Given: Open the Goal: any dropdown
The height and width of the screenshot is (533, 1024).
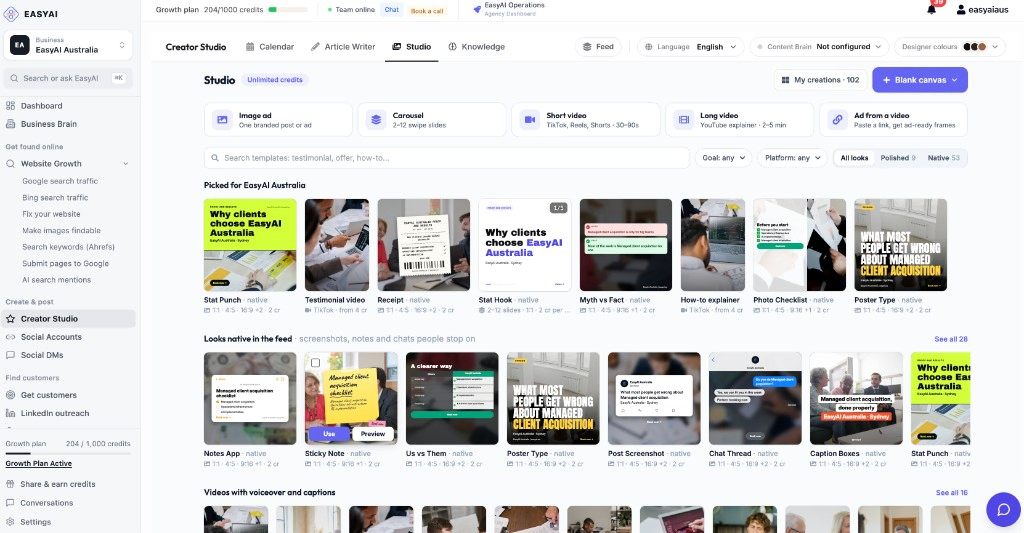Looking at the screenshot, I should pos(724,158).
